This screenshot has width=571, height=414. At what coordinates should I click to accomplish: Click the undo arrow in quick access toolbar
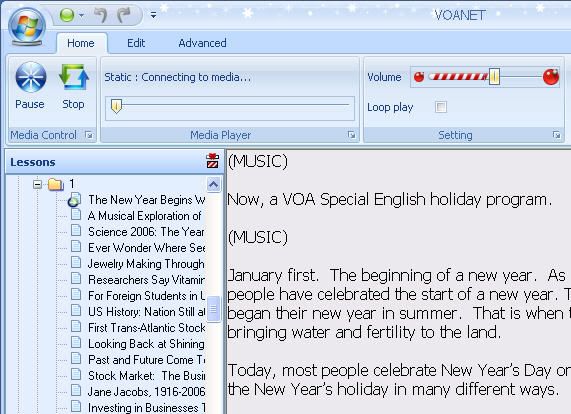(x=100, y=15)
